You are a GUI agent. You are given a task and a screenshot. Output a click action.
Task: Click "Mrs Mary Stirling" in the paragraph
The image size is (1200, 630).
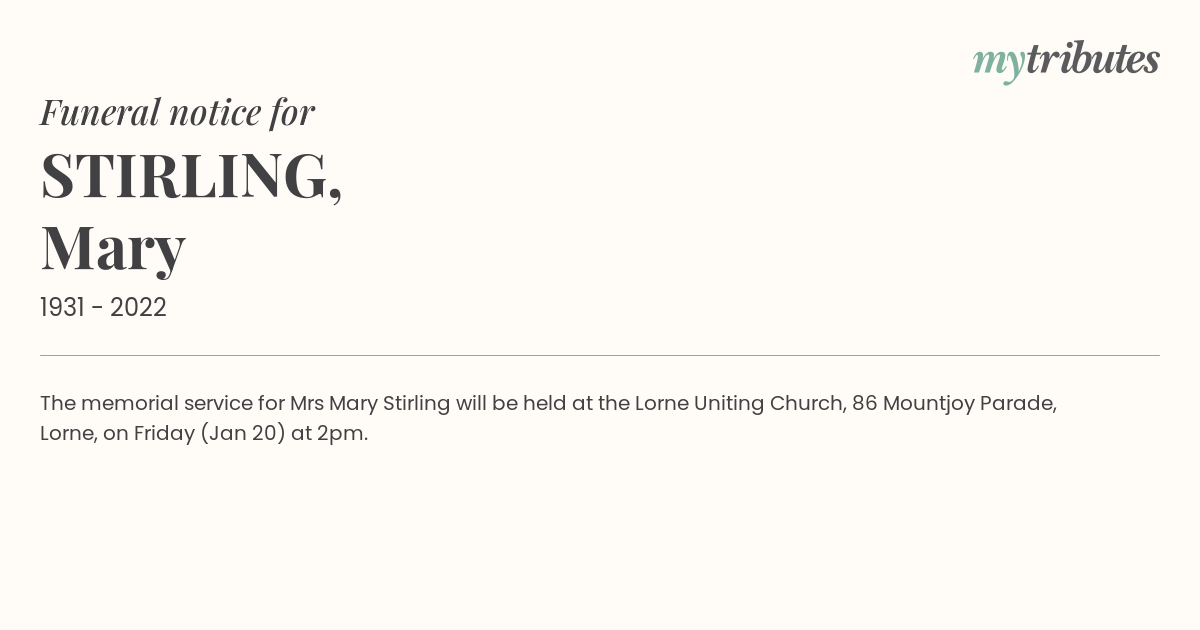click(370, 404)
